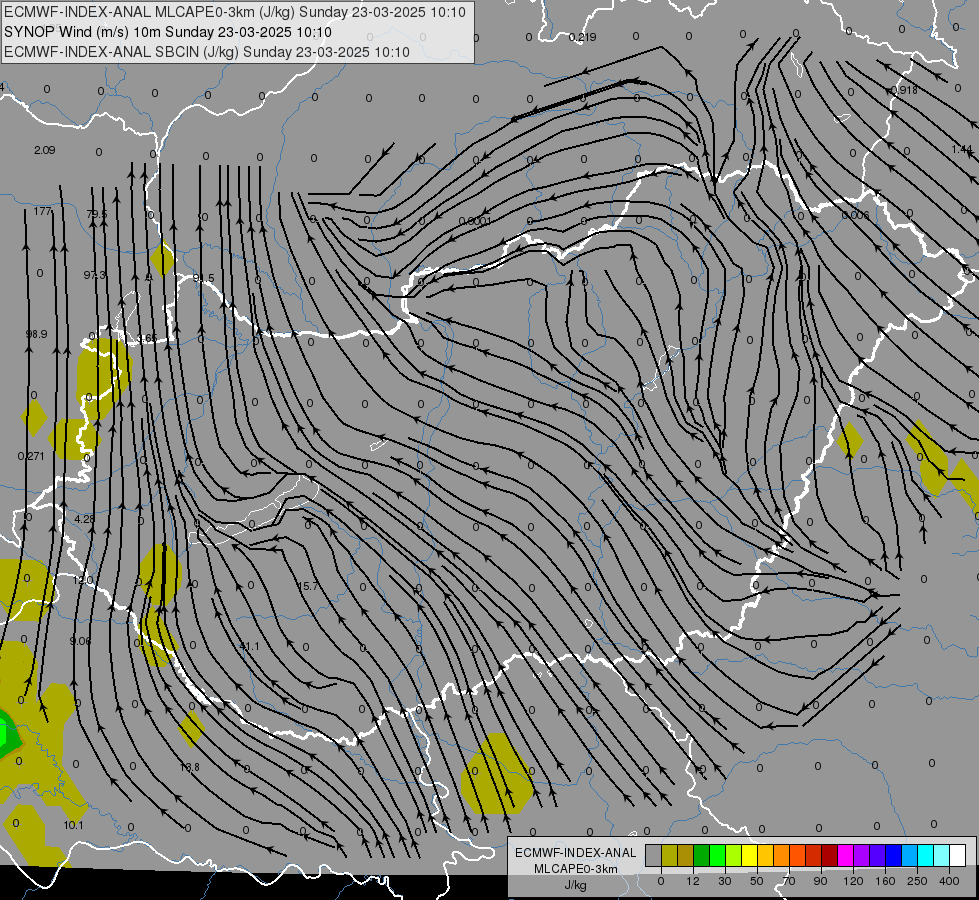Click the map value 91.5
Screen dimensions: 979x900
tap(204, 279)
